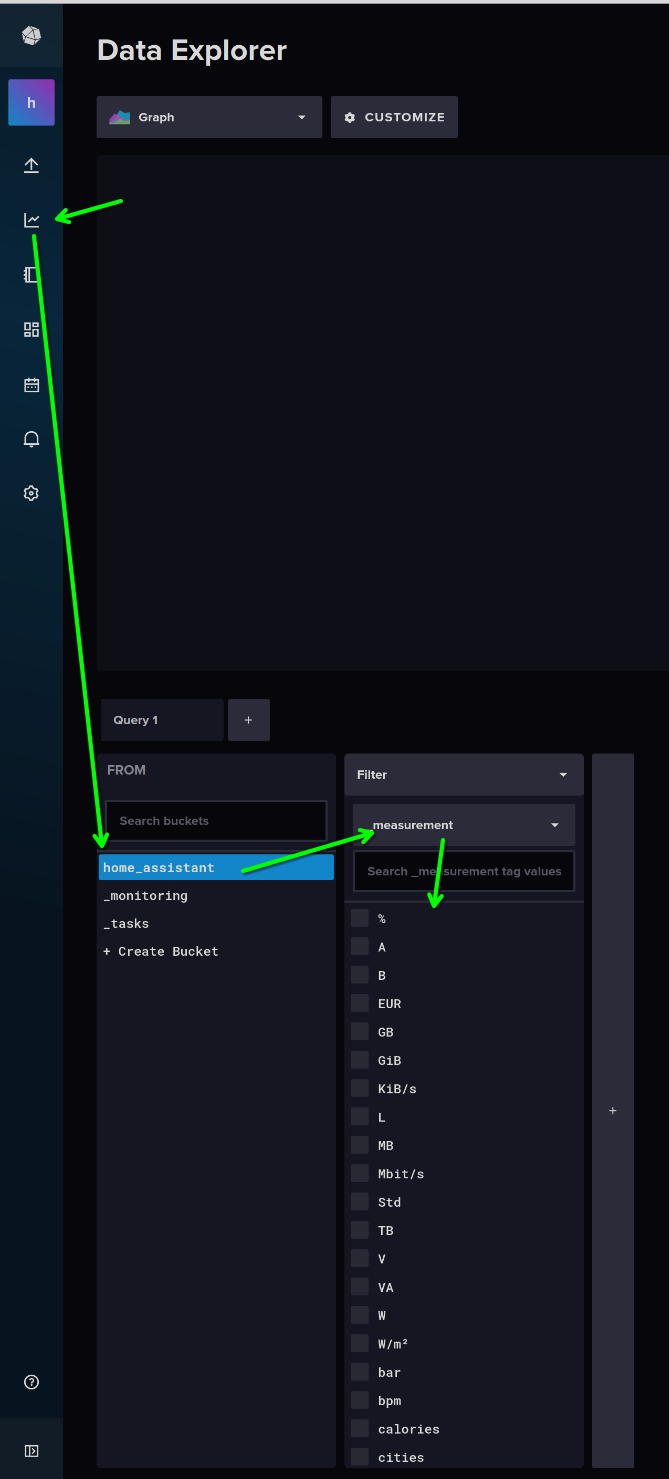Collapse the sidebar navigation toggle
Viewport: 669px width, 1479px height.
pyautogui.click(x=31, y=1451)
